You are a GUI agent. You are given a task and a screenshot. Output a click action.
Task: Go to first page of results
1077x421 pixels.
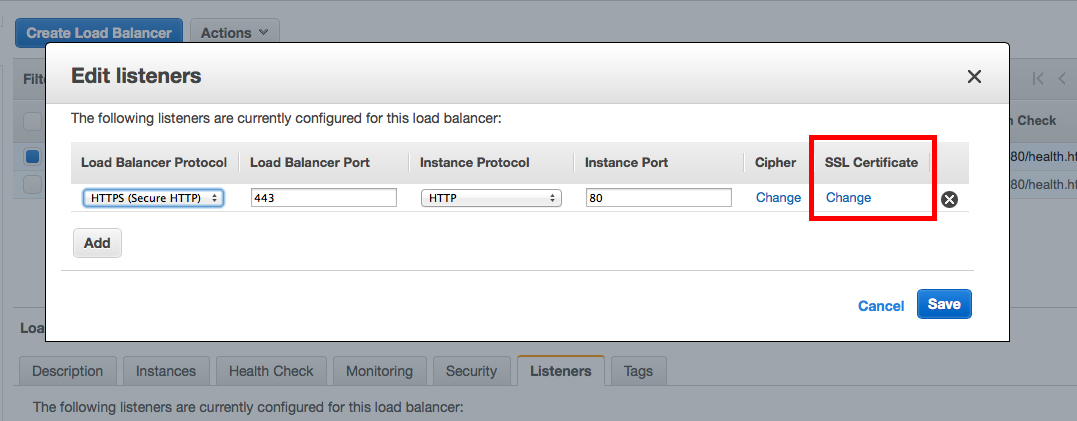tap(1039, 78)
